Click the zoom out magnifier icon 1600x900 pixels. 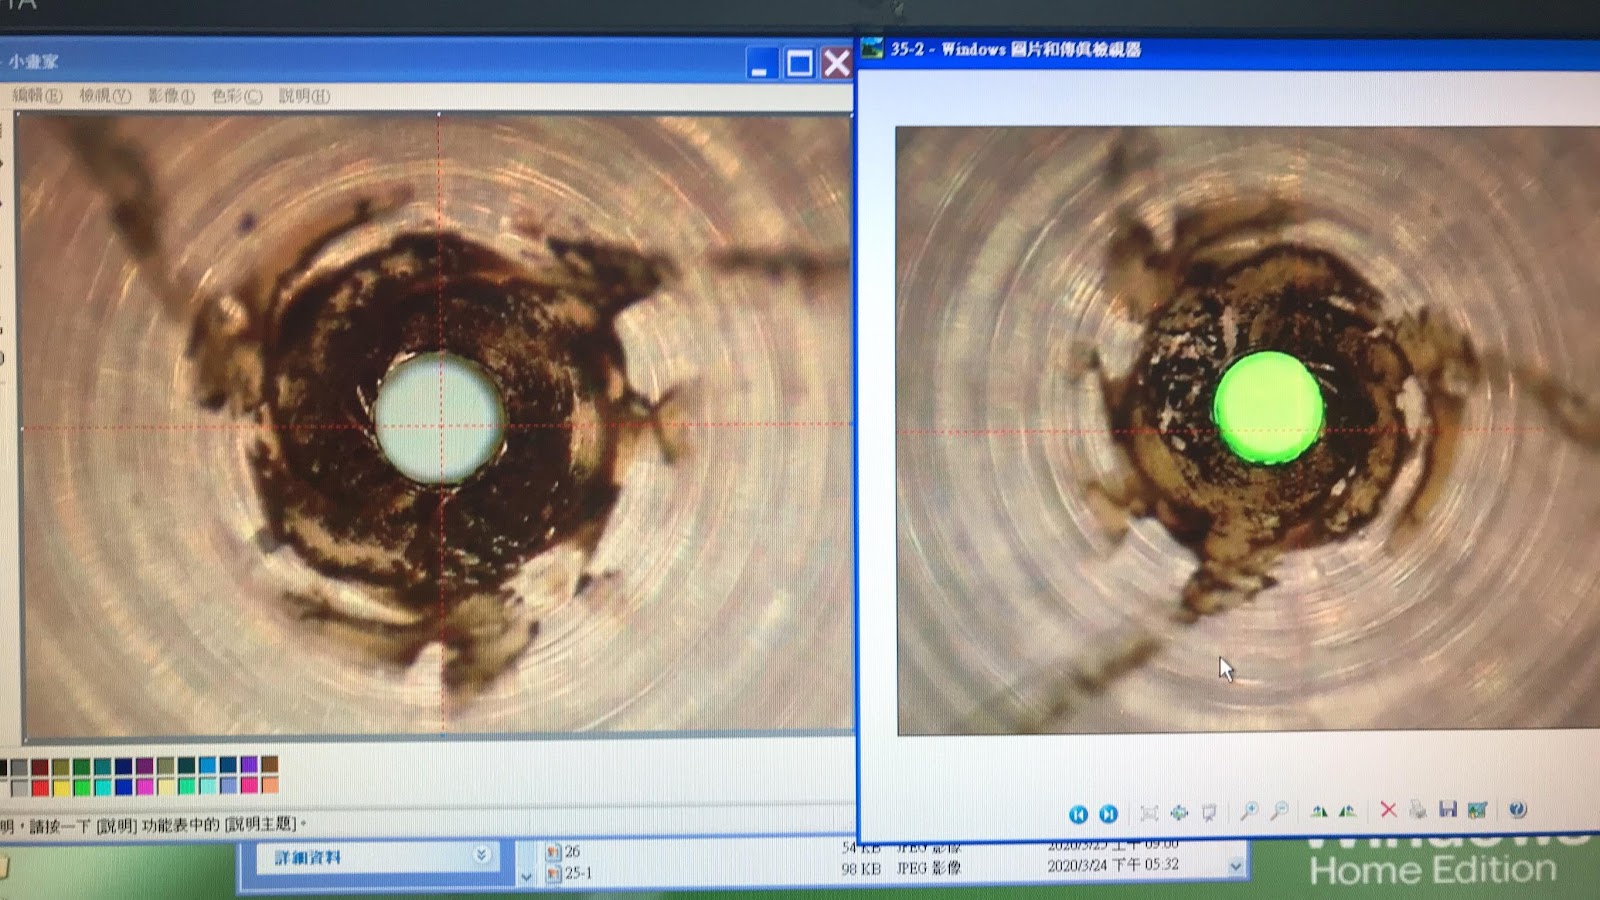tap(1279, 812)
